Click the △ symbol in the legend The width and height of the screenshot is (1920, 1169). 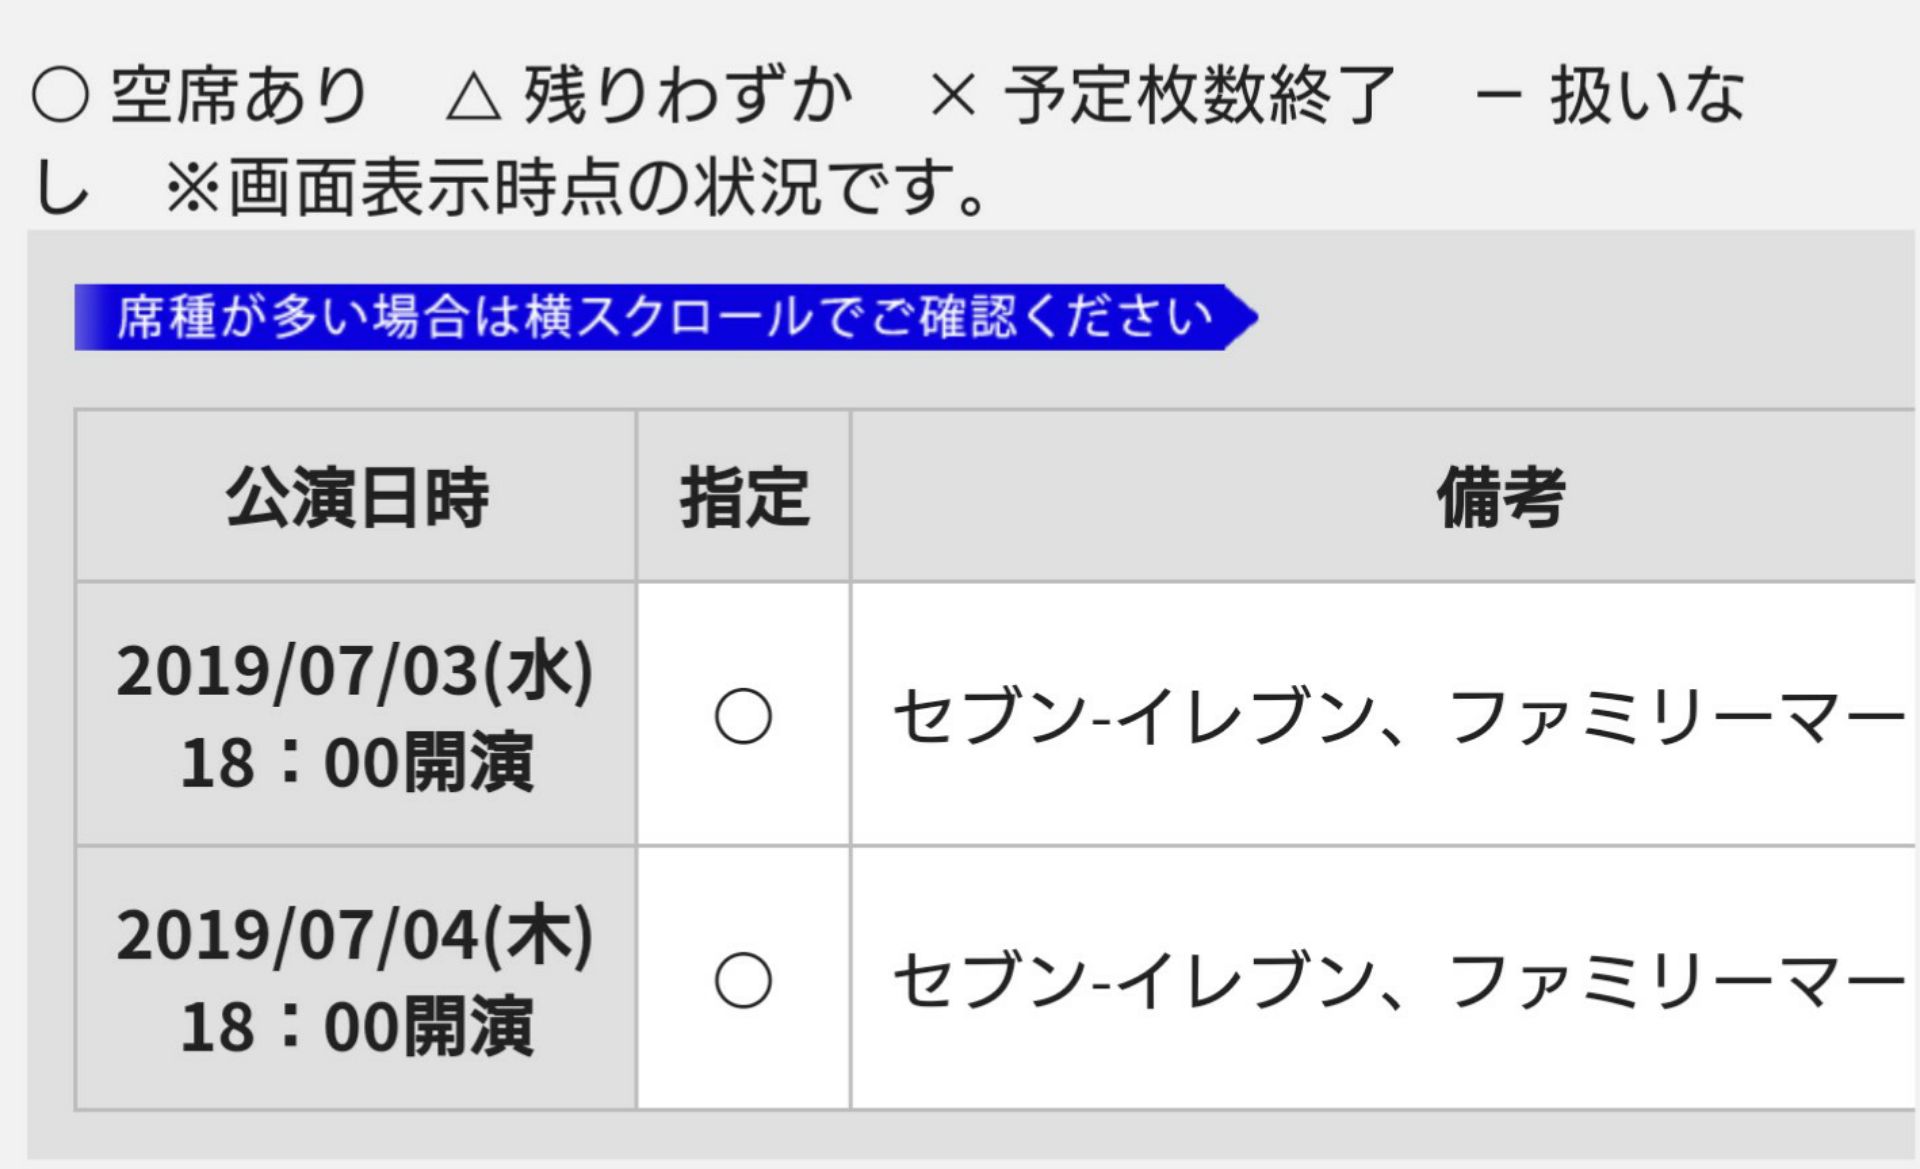[x=473, y=97]
